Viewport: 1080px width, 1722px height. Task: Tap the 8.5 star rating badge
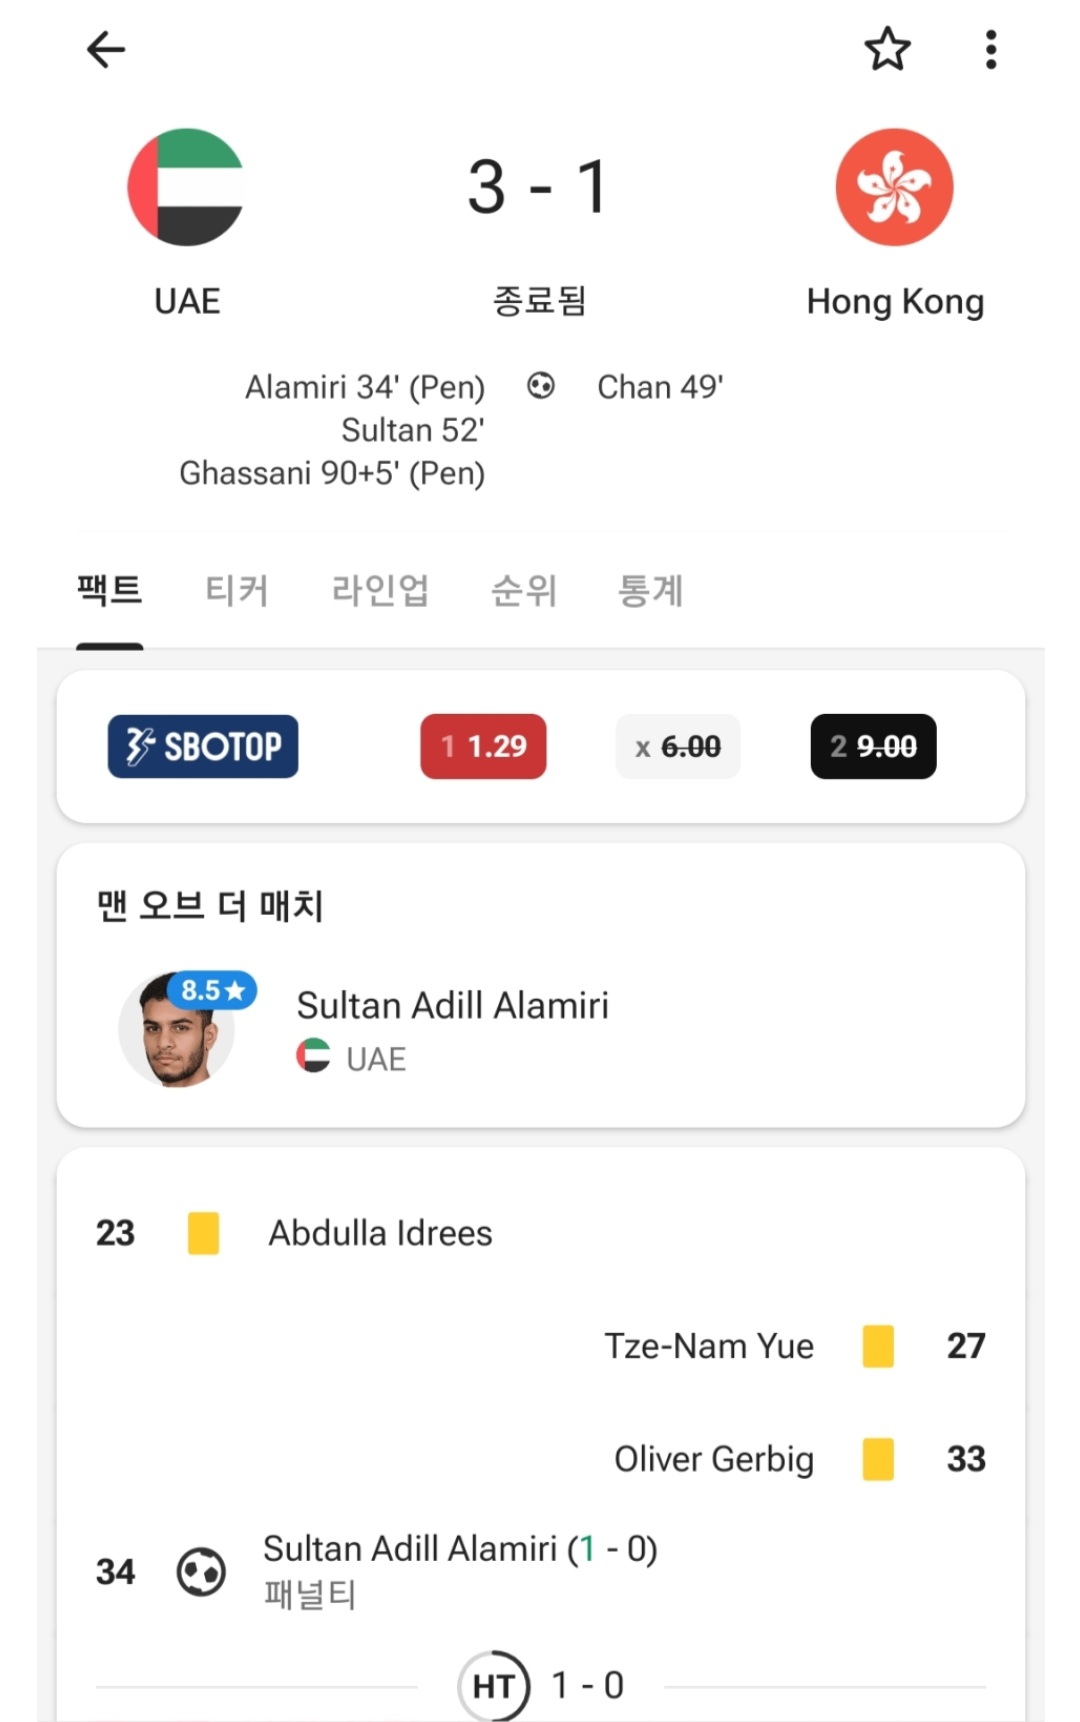click(212, 990)
